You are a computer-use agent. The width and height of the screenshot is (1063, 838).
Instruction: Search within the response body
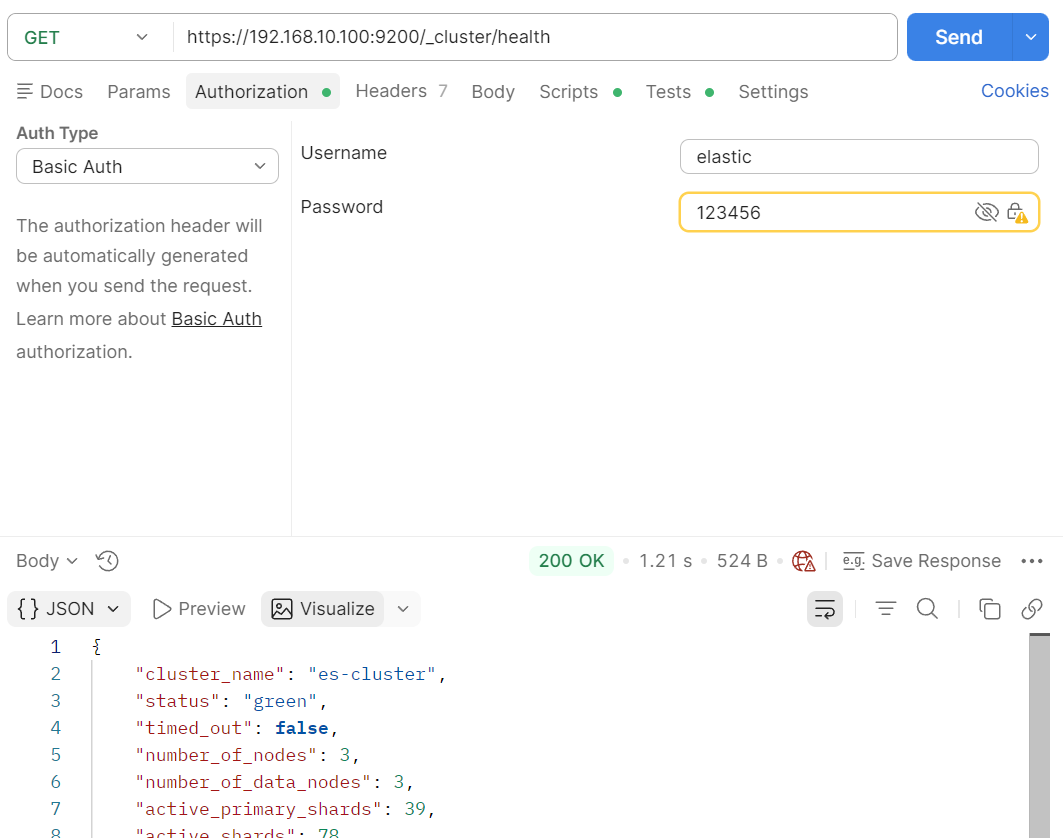pos(927,609)
